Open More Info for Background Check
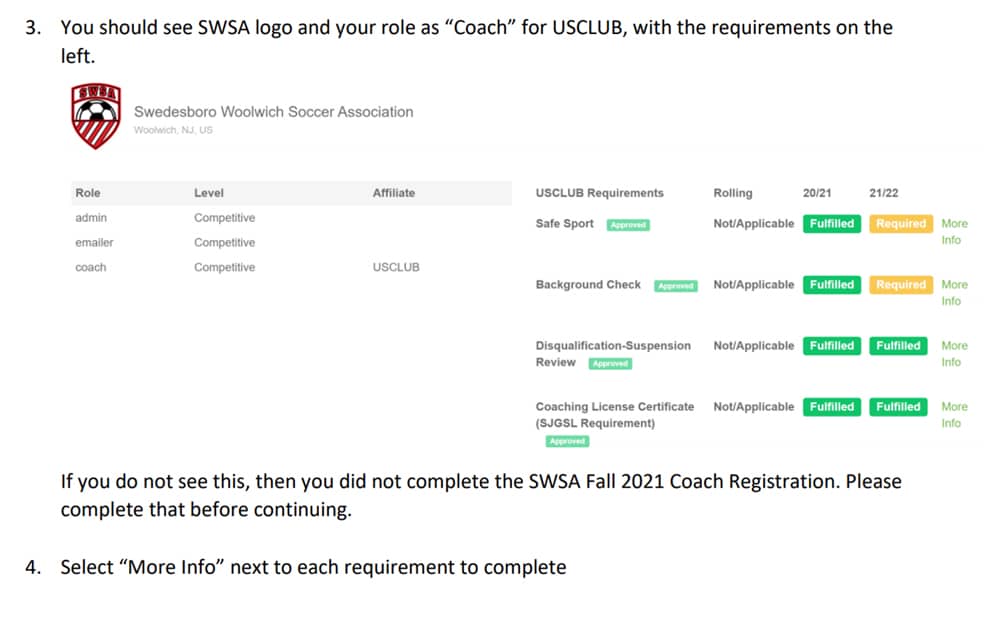Screen dimensions: 1000x627 954,293
